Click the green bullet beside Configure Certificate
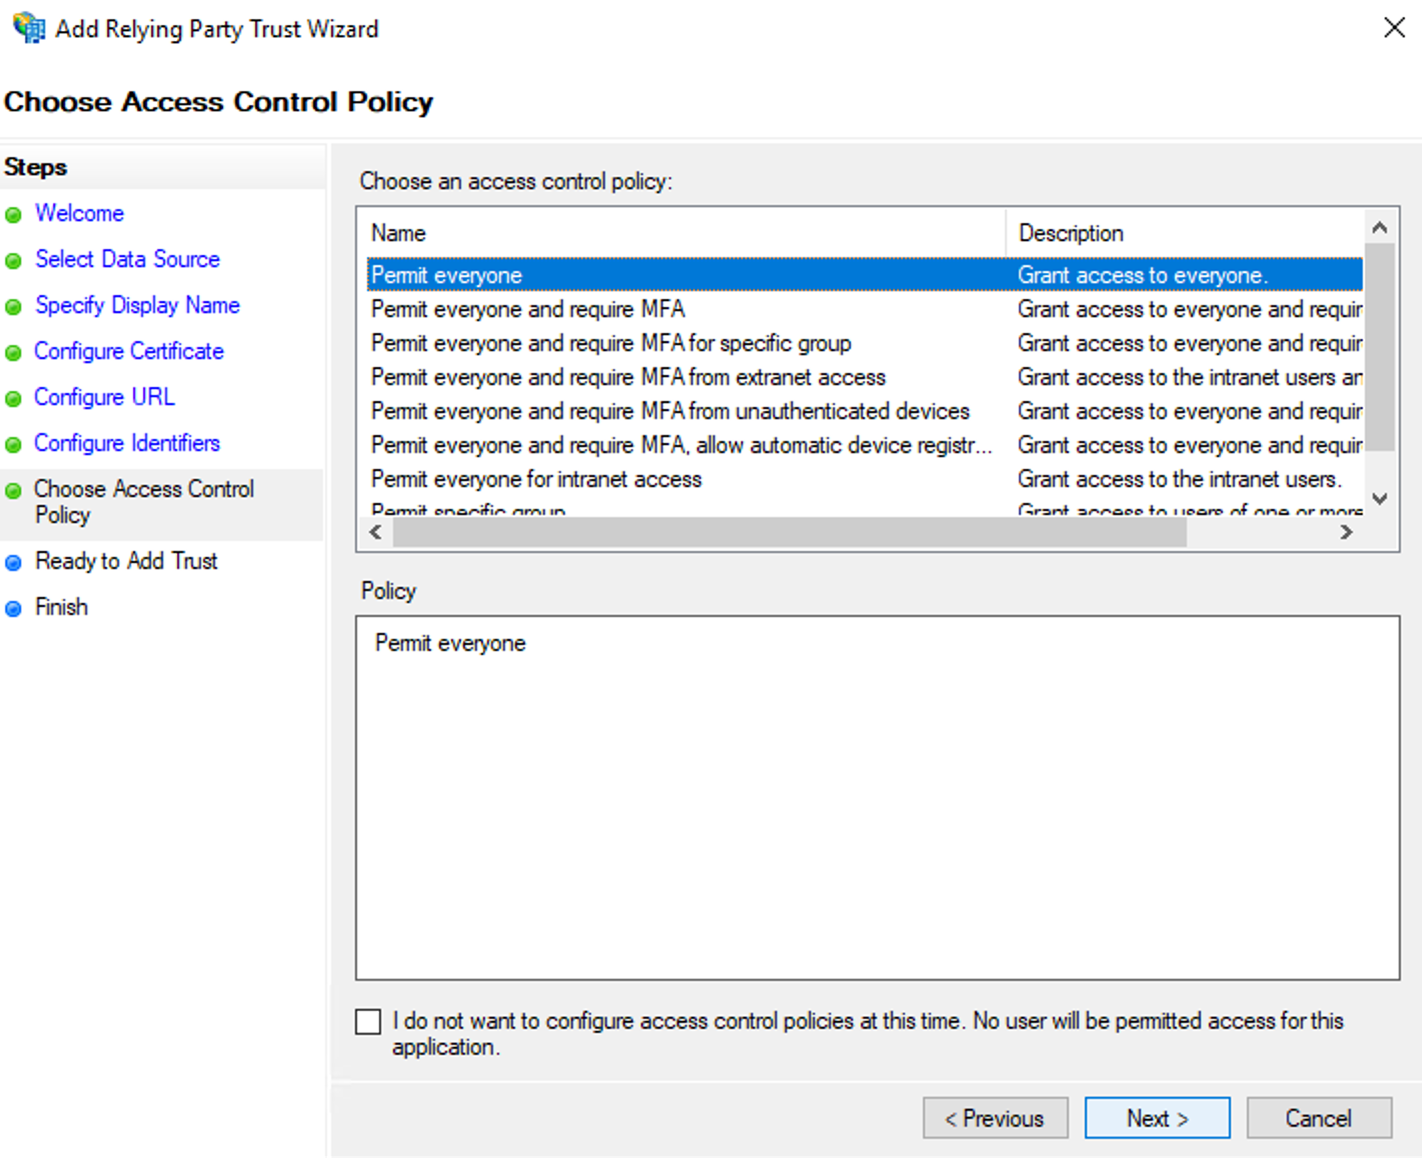The width and height of the screenshot is (1422, 1158). point(14,353)
